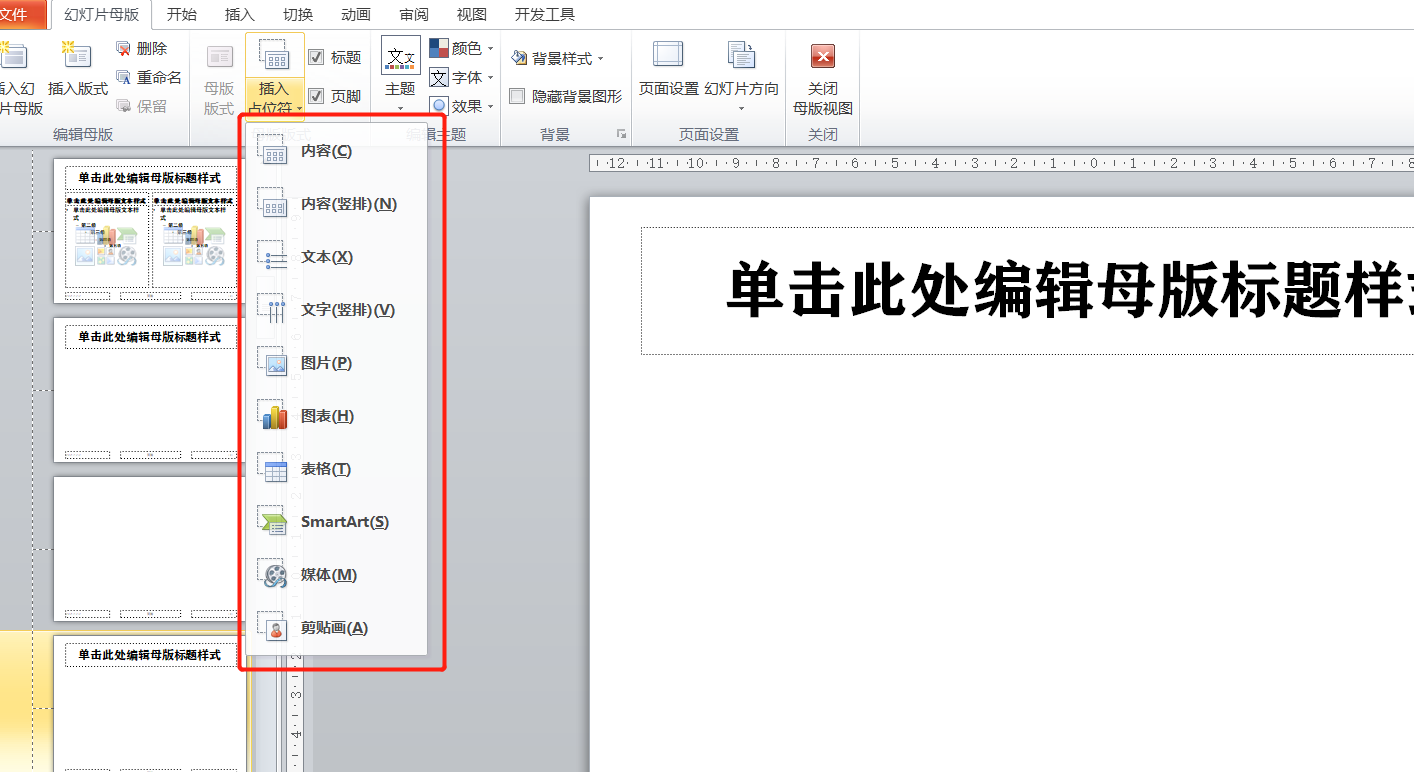Toggle the 标题 checkbox

316,58
